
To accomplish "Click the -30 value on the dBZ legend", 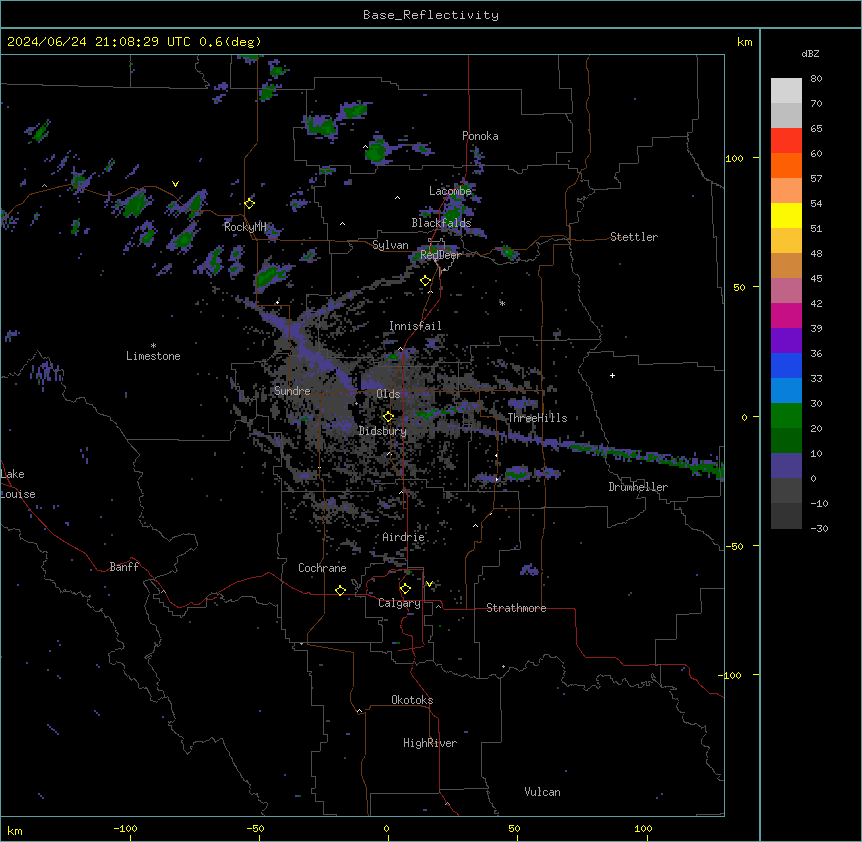I will pos(819,528).
